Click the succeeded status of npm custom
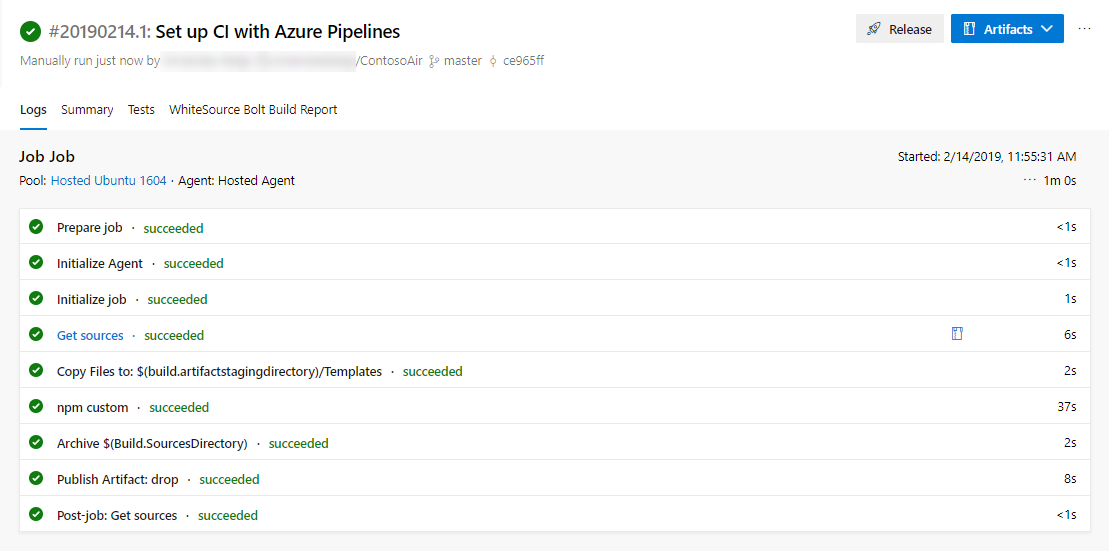Image resolution: width=1109 pixels, height=551 pixels. coord(179,407)
